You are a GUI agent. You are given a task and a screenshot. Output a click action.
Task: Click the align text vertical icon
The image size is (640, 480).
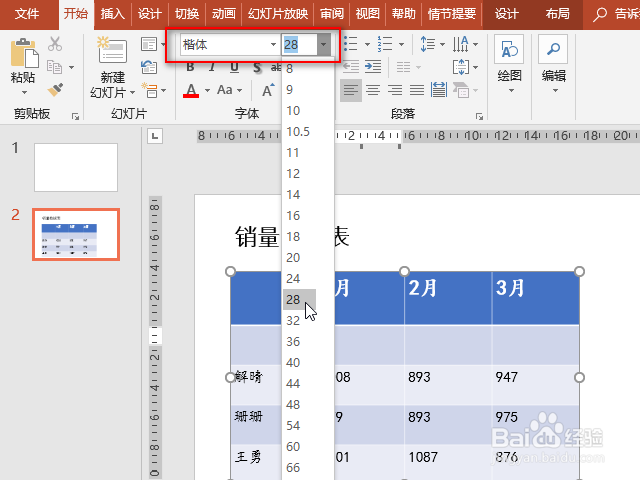(x=461, y=67)
